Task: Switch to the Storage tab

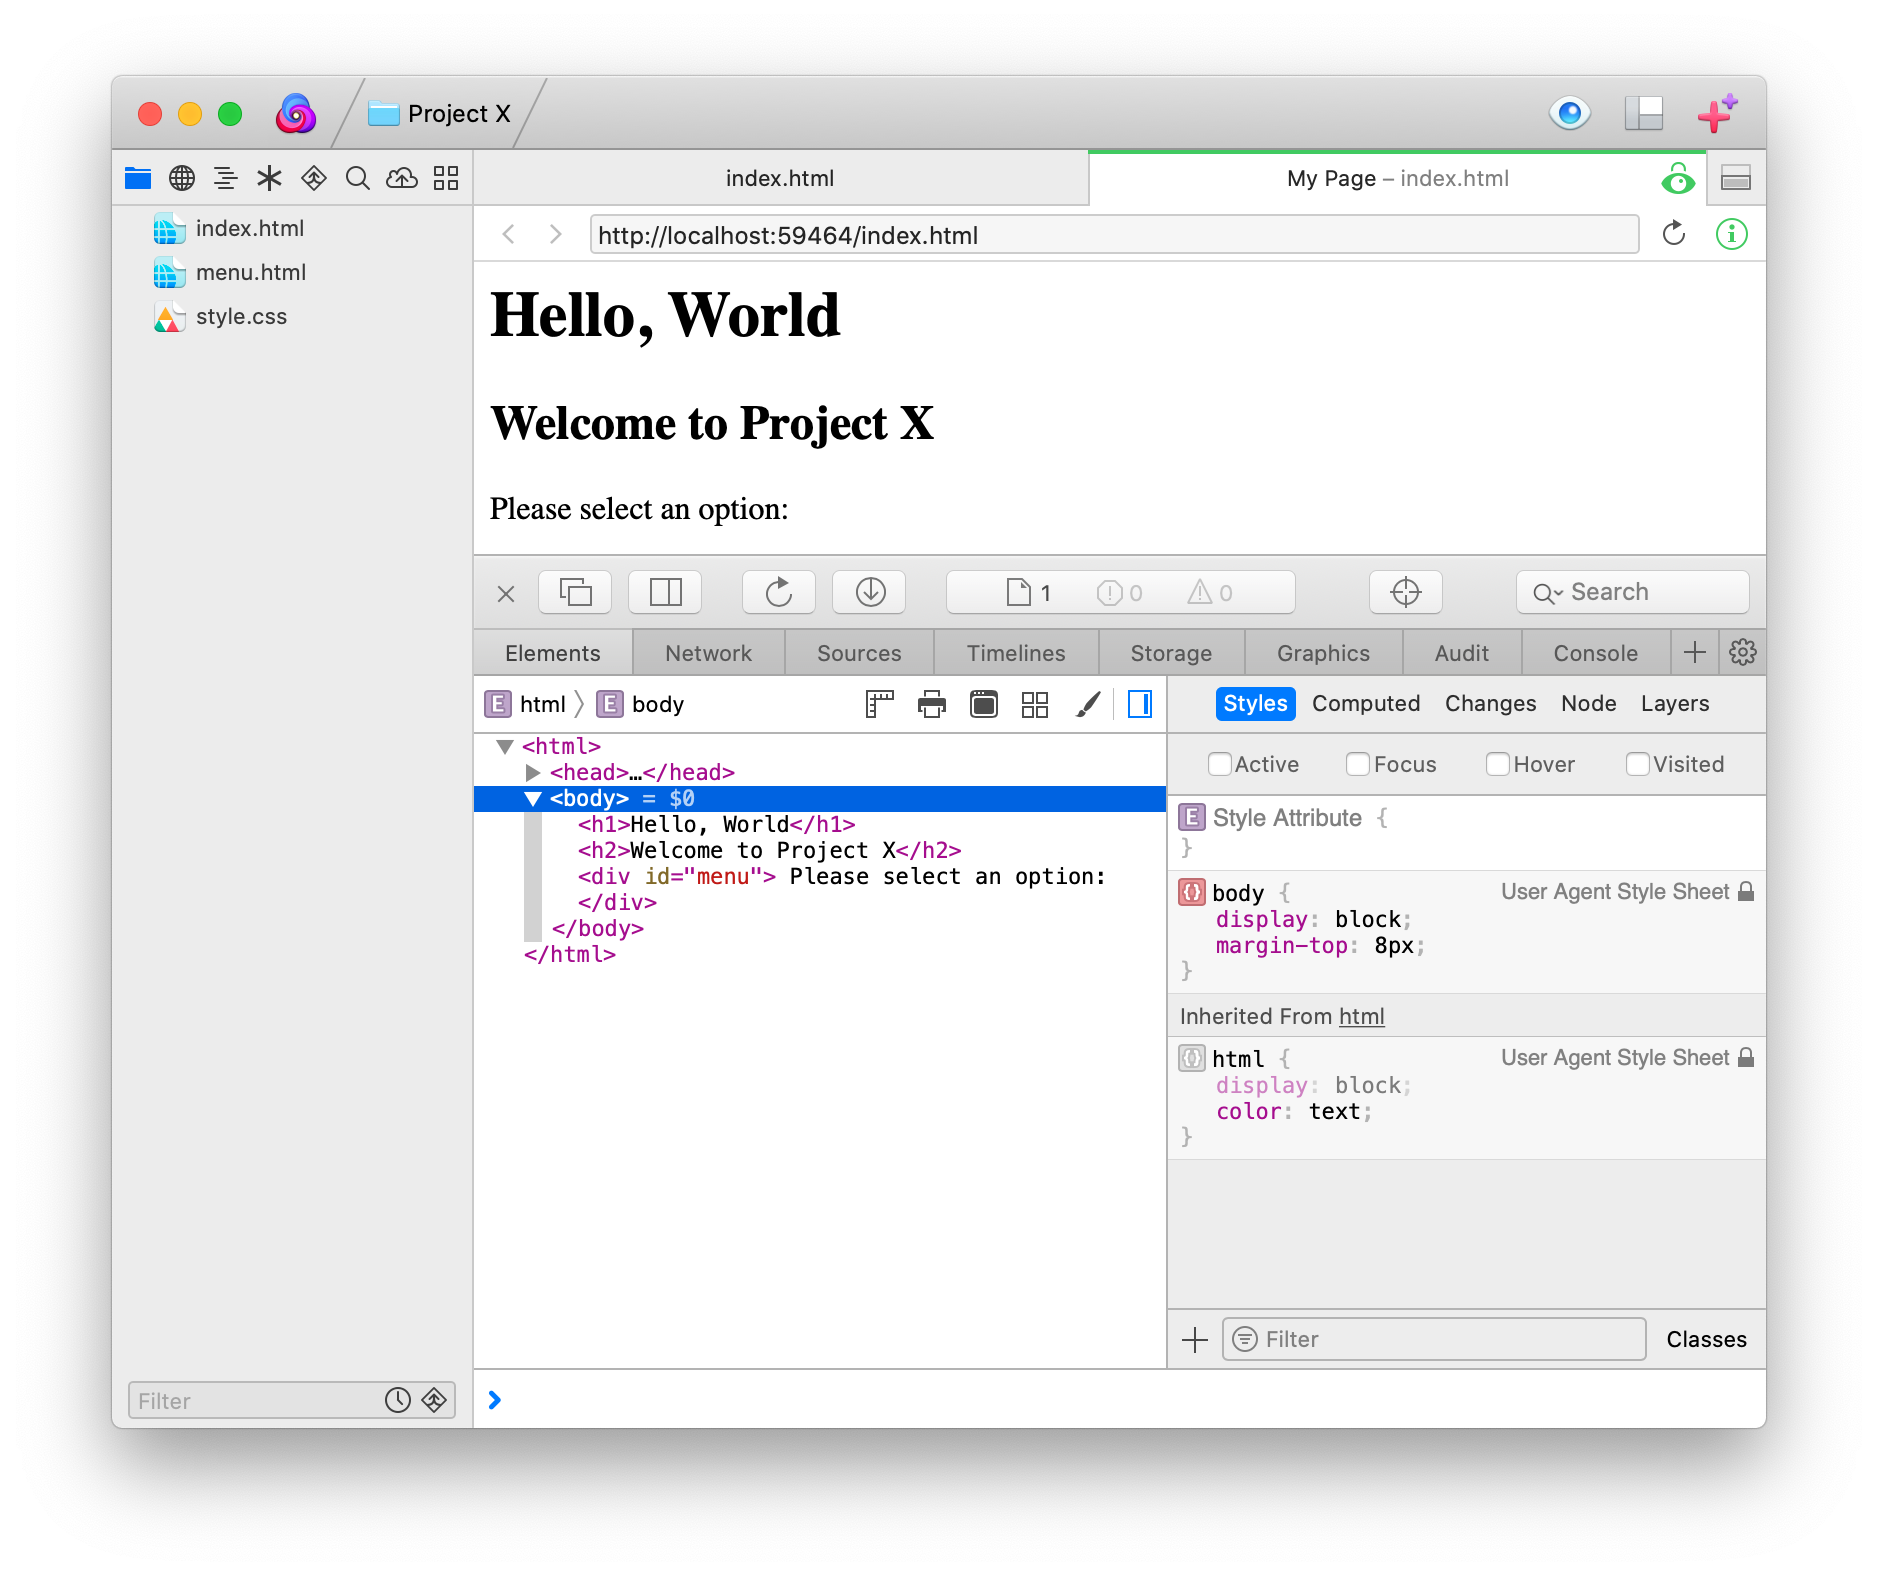Action: click(1171, 653)
